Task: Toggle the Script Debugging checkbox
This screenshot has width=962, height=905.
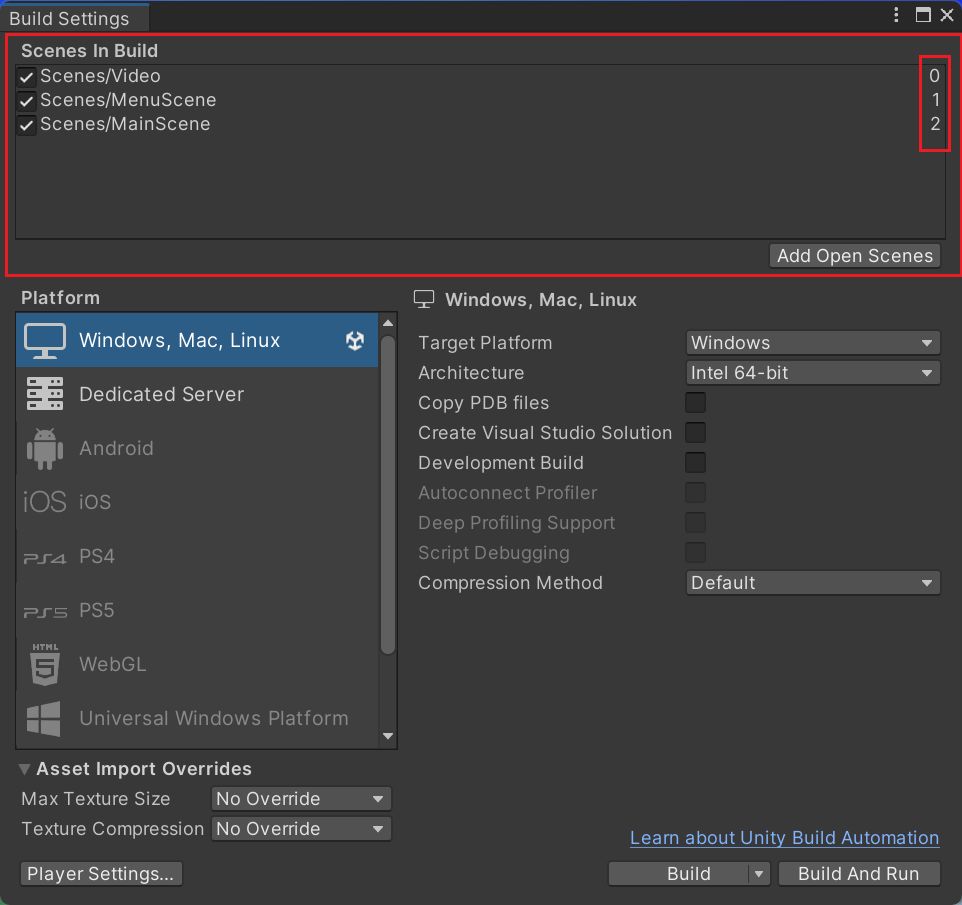Action: click(695, 553)
